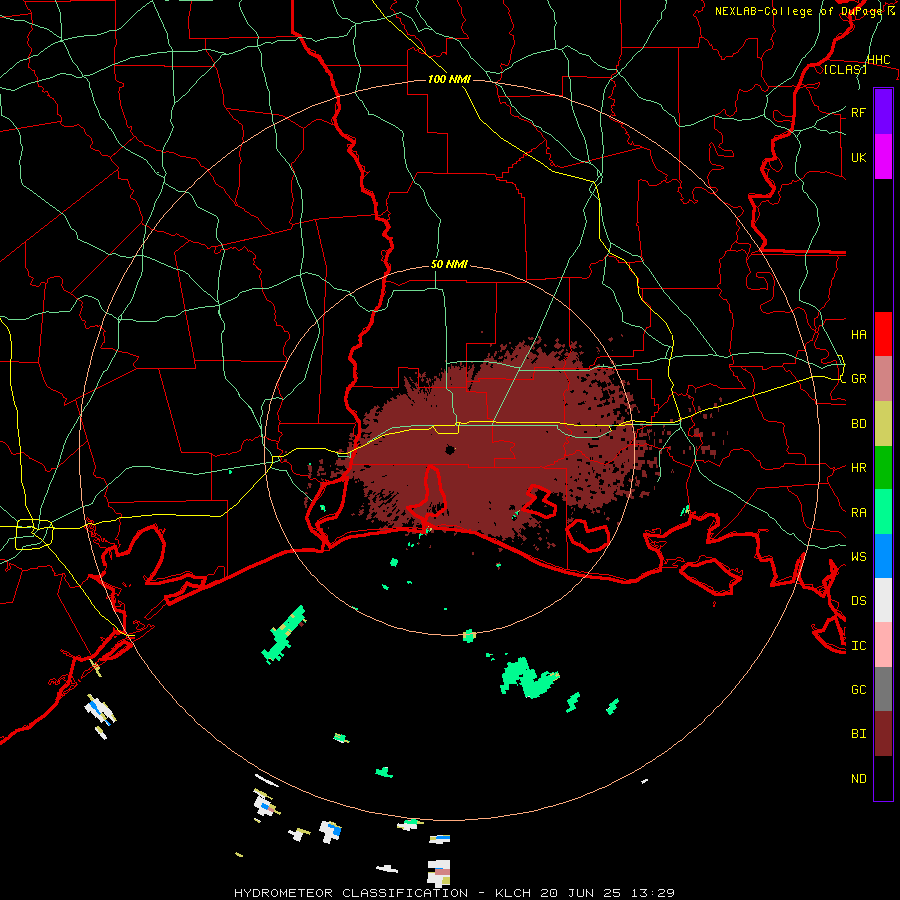This screenshot has height=900, width=900.
Task: Click the dark green HR legend swatch
Action: [883, 467]
